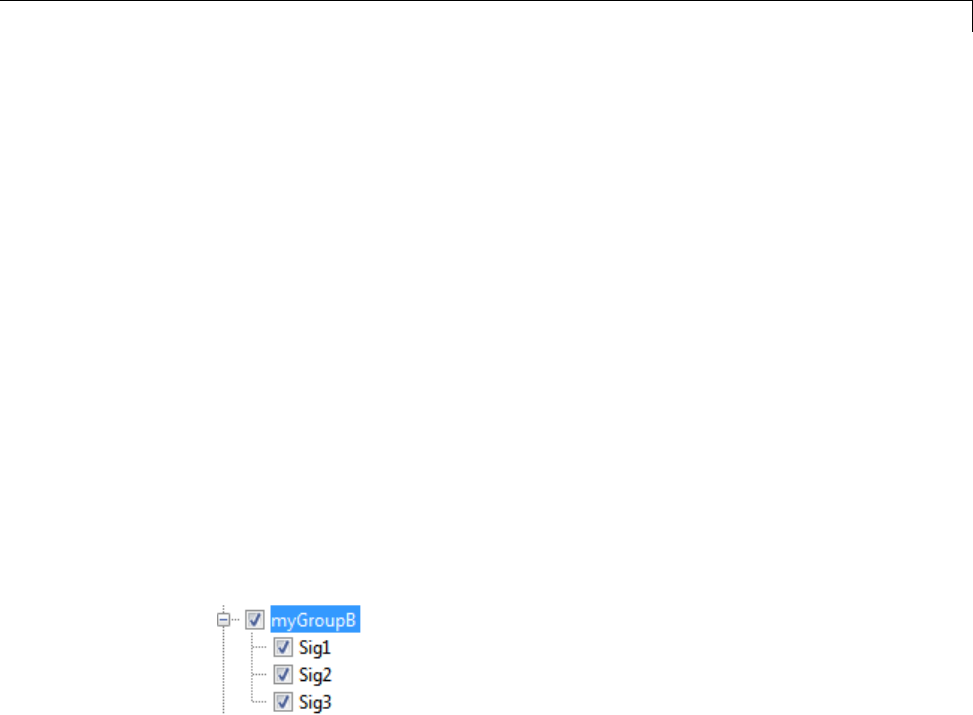Select the Sig1 signal label

click(x=315, y=647)
